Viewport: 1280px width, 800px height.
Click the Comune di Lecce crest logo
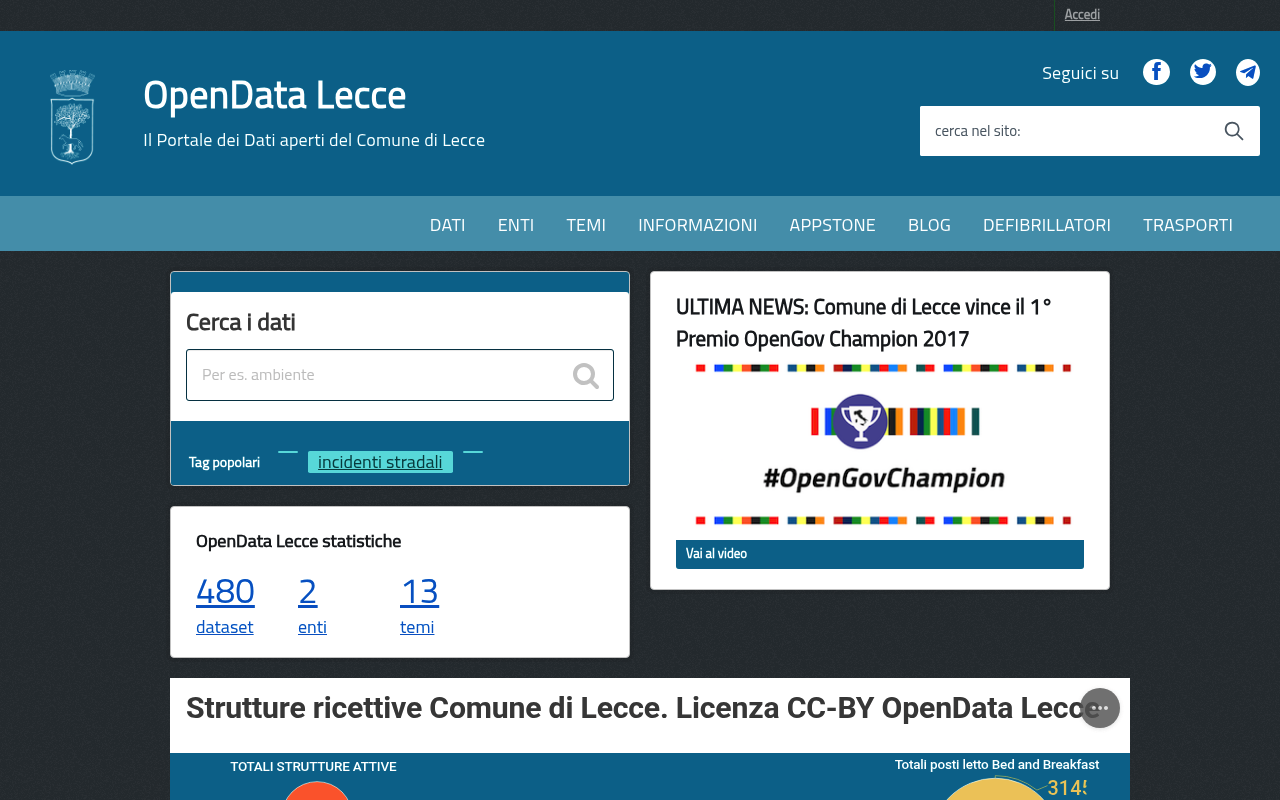tap(72, 117)
